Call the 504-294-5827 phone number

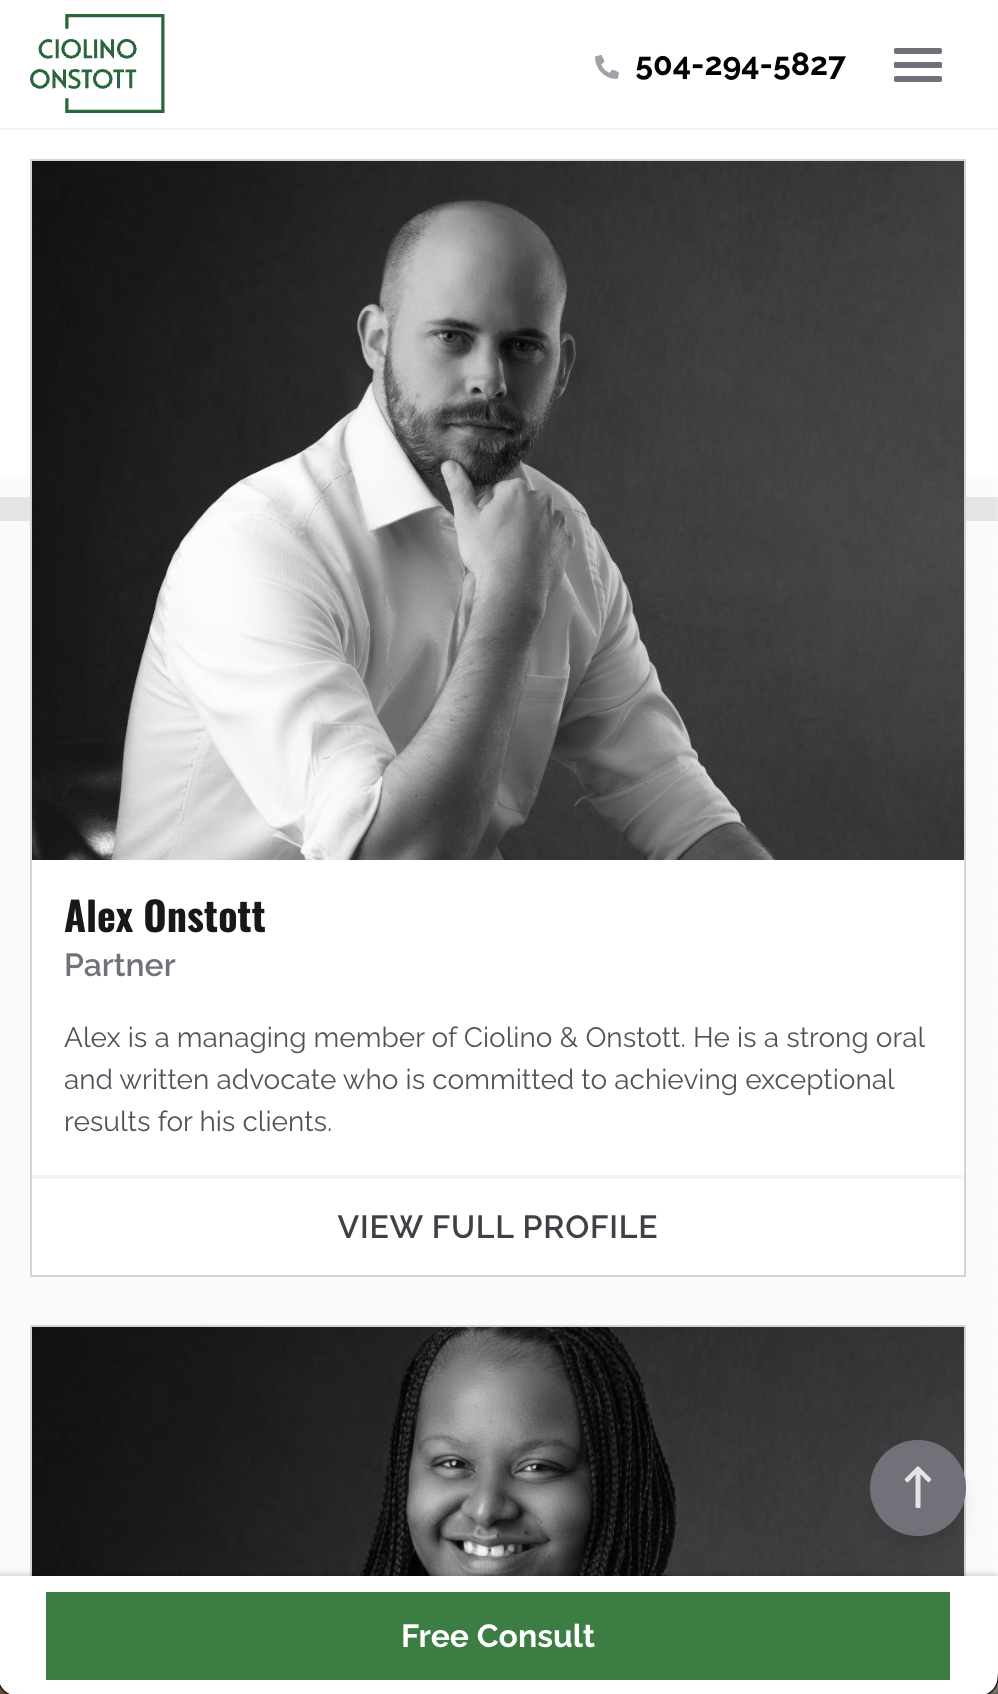coord(740,66)
